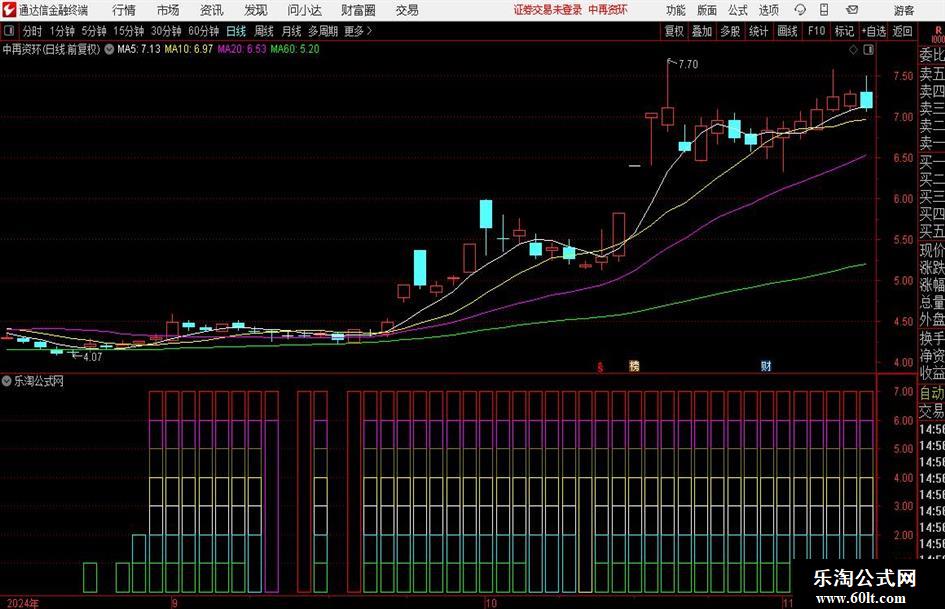
Task: Open the 版面 menu
Action: [707, 10]
